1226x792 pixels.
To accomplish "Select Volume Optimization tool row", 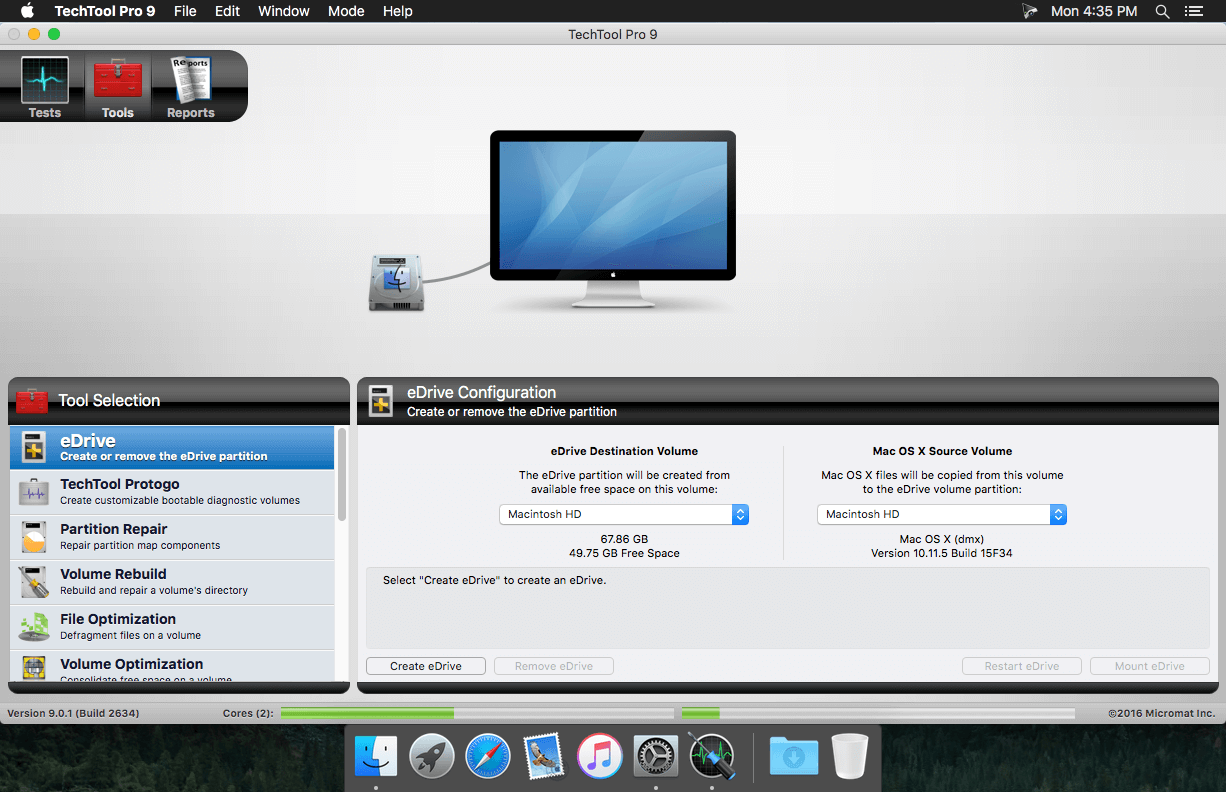I will 172,667.
